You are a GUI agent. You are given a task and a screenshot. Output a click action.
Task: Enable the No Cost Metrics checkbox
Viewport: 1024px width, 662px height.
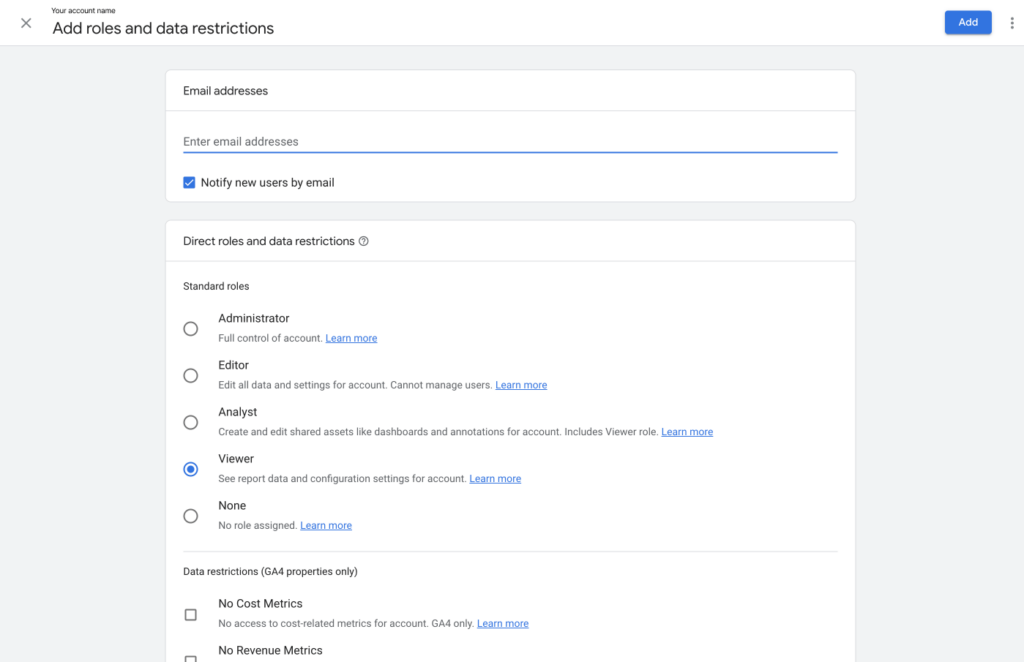(190, 614)
